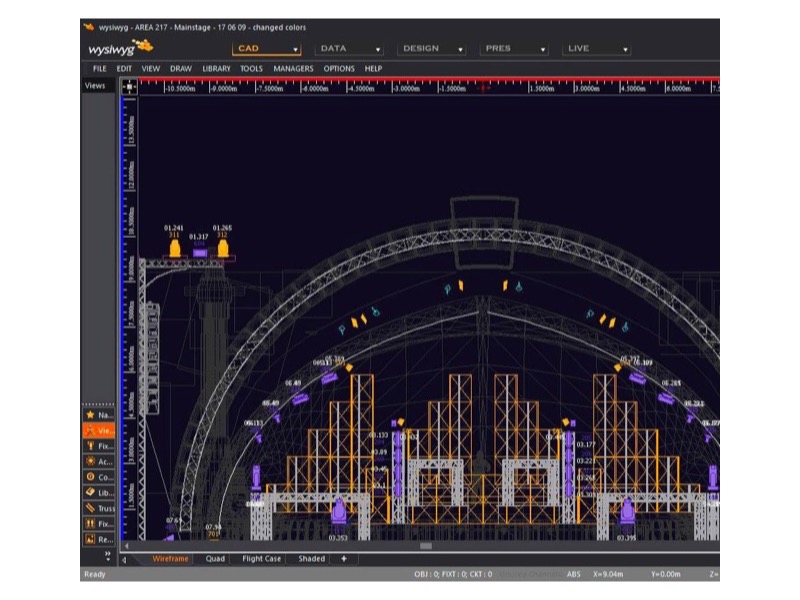
Task: Open the MANAGERS menu
Action: click(x=293, y=69)
